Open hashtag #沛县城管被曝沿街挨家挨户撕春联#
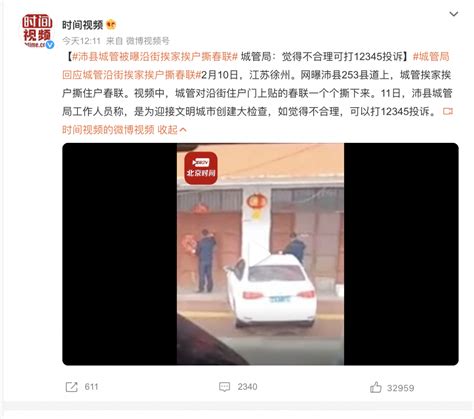The height and width of the screenshot is (419, 474). [155, 57]
